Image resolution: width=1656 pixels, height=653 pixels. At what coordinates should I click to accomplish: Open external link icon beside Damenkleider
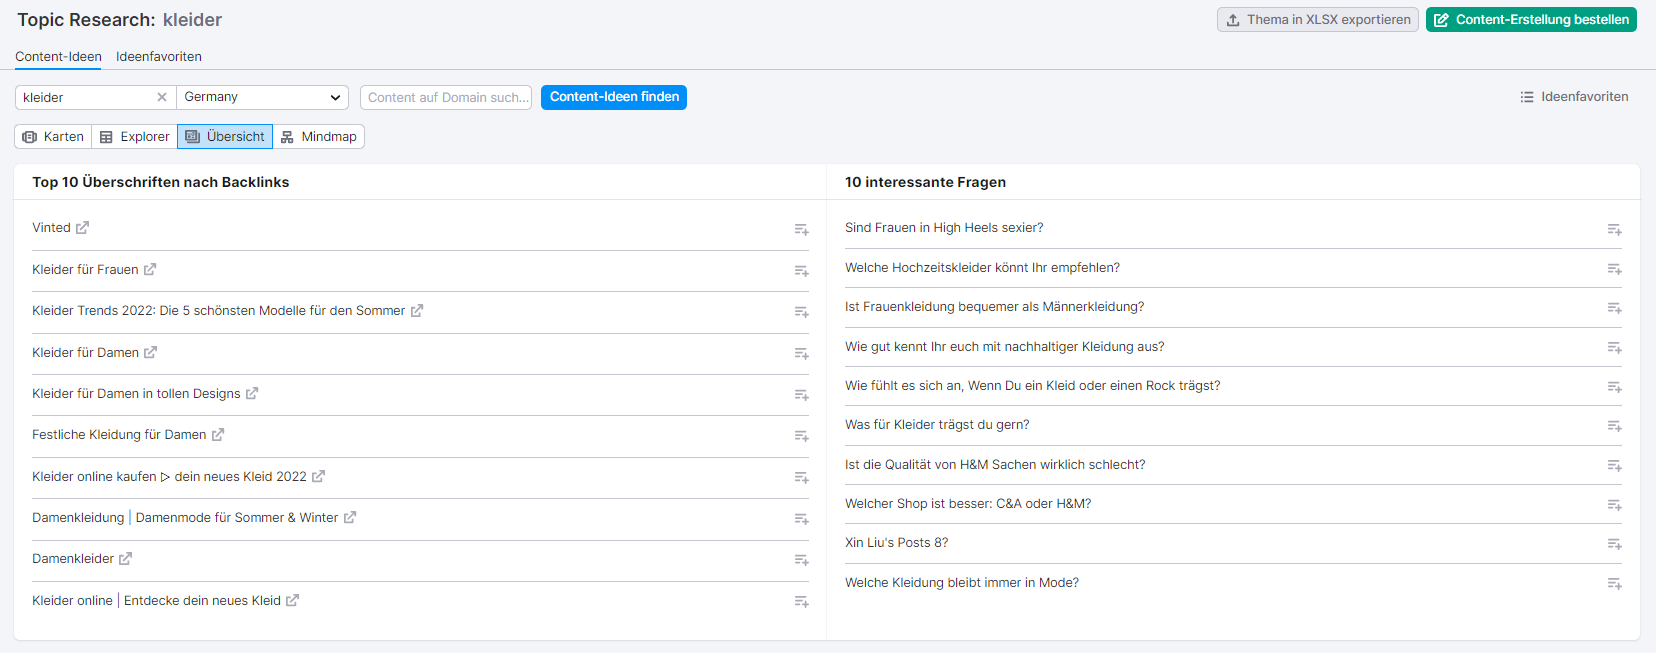[x=125, y=559]
